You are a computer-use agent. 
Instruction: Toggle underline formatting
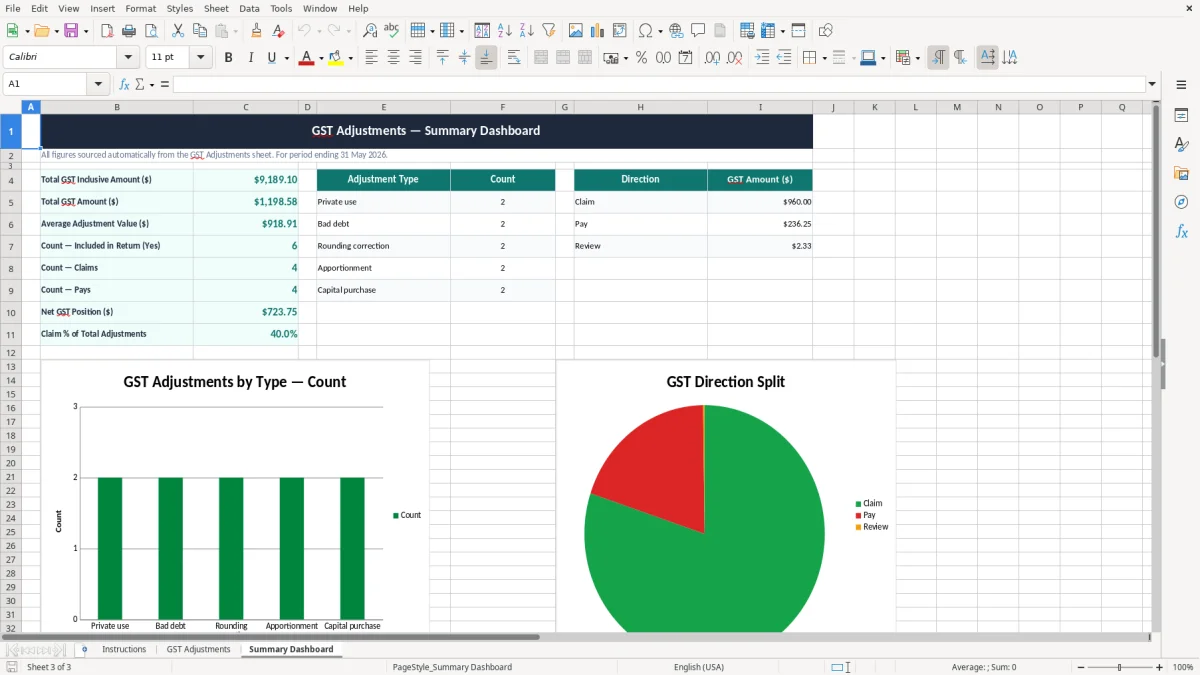click(x=272, y=58)
